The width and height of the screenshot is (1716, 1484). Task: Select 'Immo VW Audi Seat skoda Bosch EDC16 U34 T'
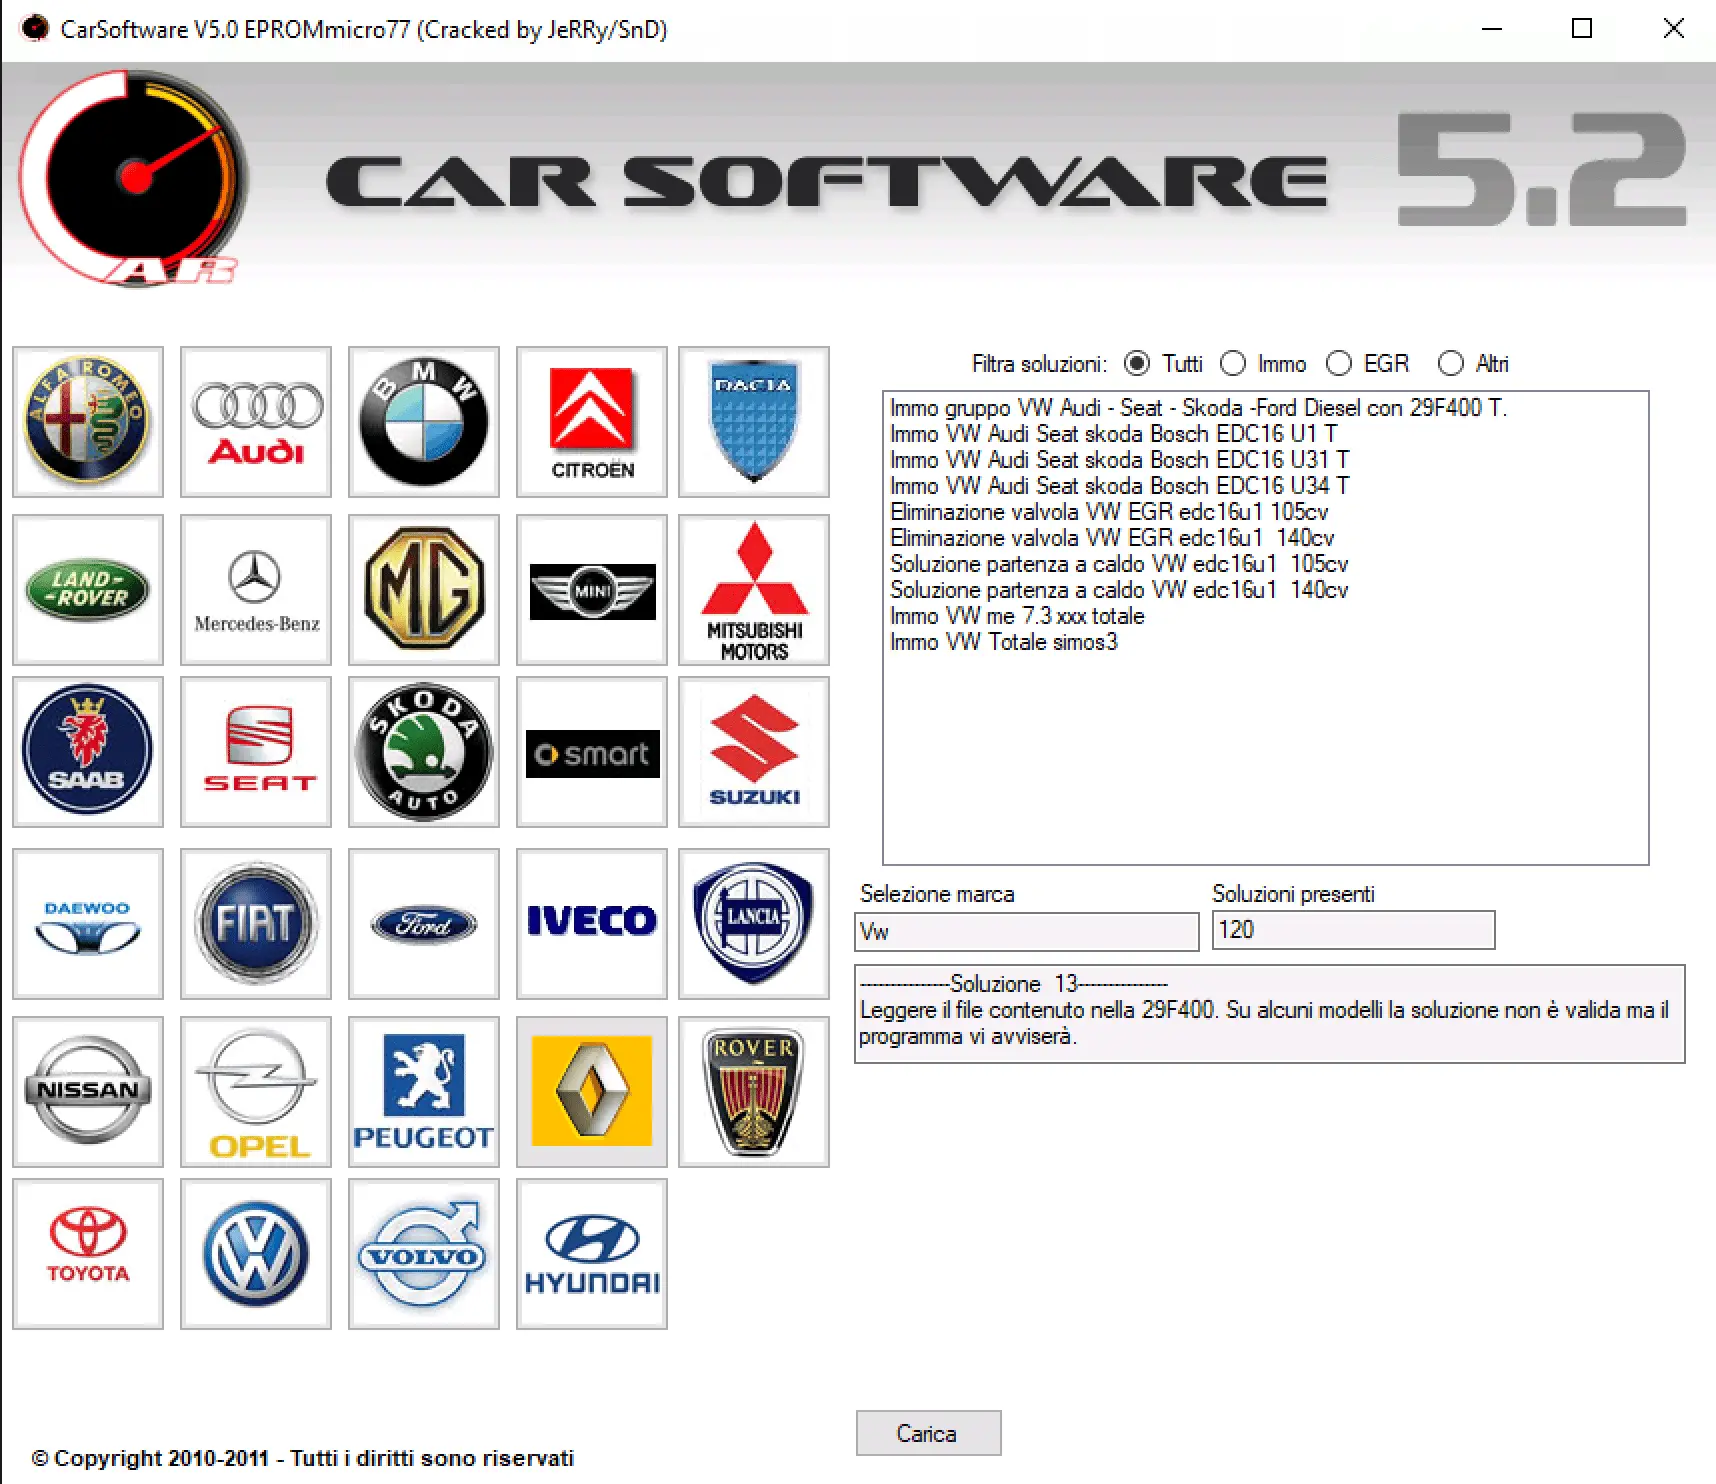point(1119,485)
